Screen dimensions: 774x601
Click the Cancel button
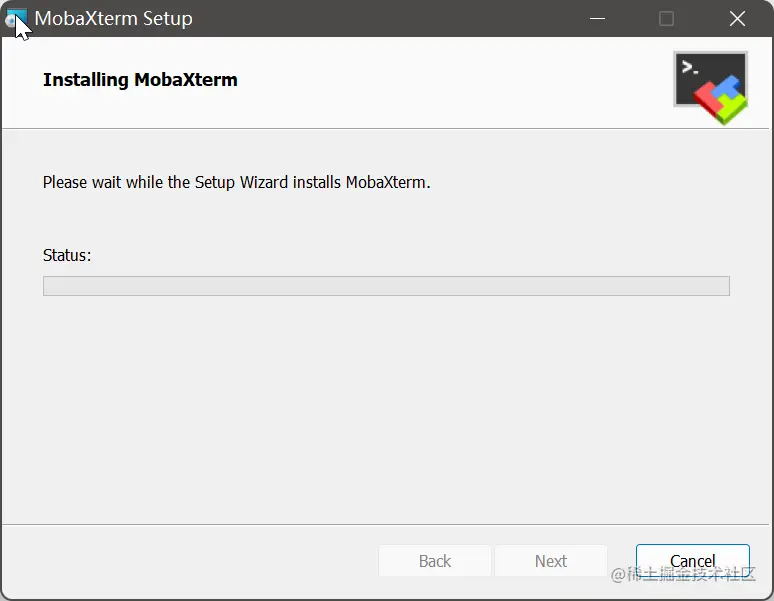[x=693, y=561]
